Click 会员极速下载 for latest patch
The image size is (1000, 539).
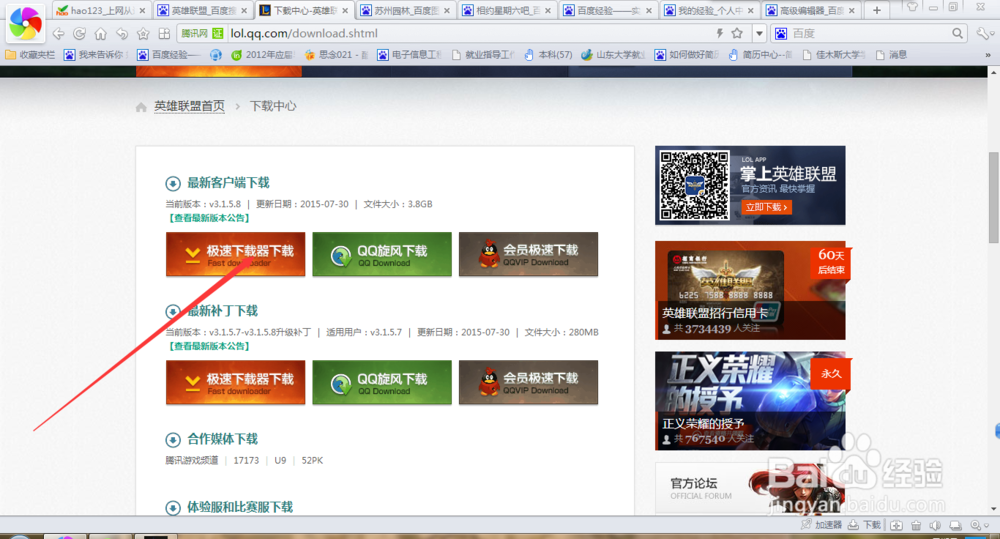tap(528, 382)
